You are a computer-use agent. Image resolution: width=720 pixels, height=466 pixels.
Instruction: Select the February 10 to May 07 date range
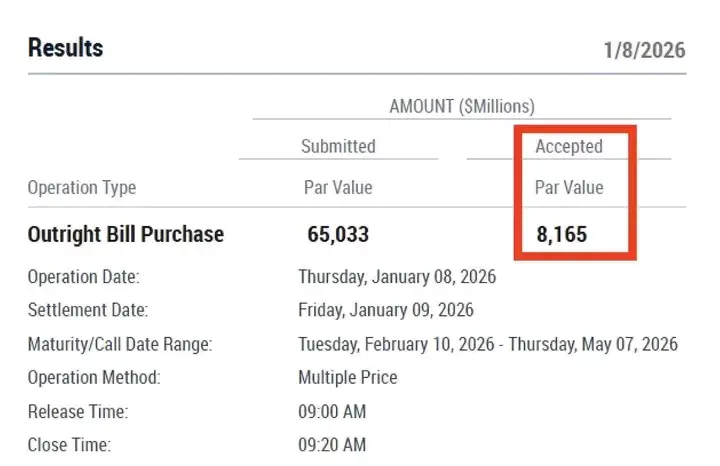(488, 345)
